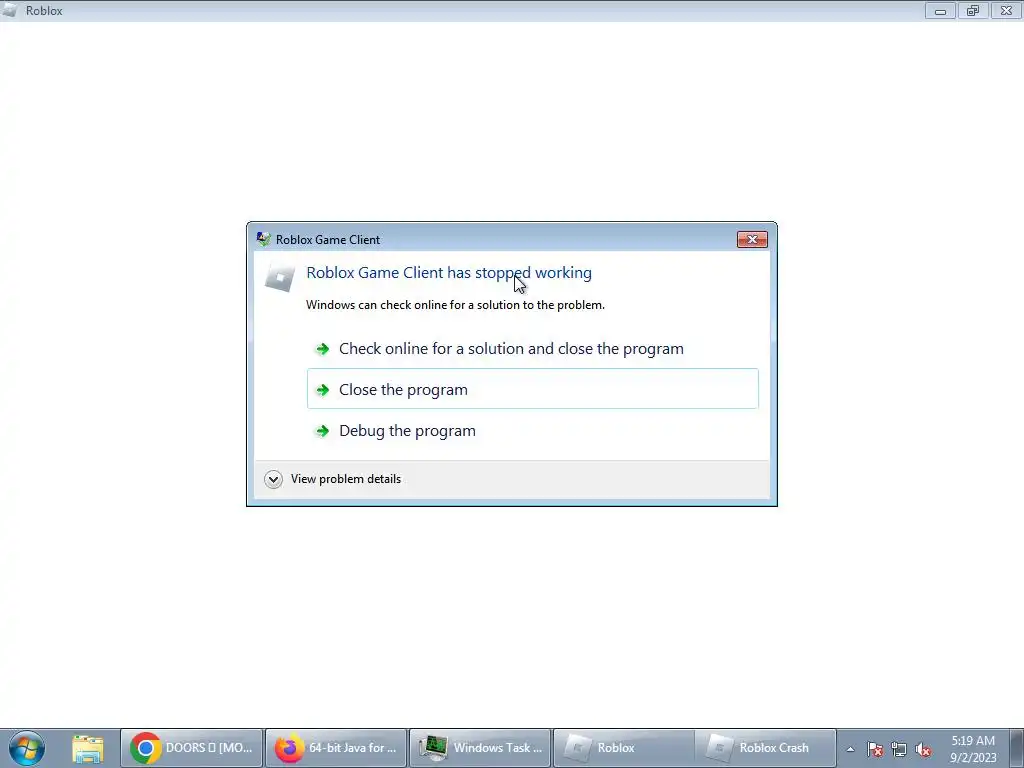1024x768 pixels.
Task: Minimize the main Roblox window
Action: (940, 10)
